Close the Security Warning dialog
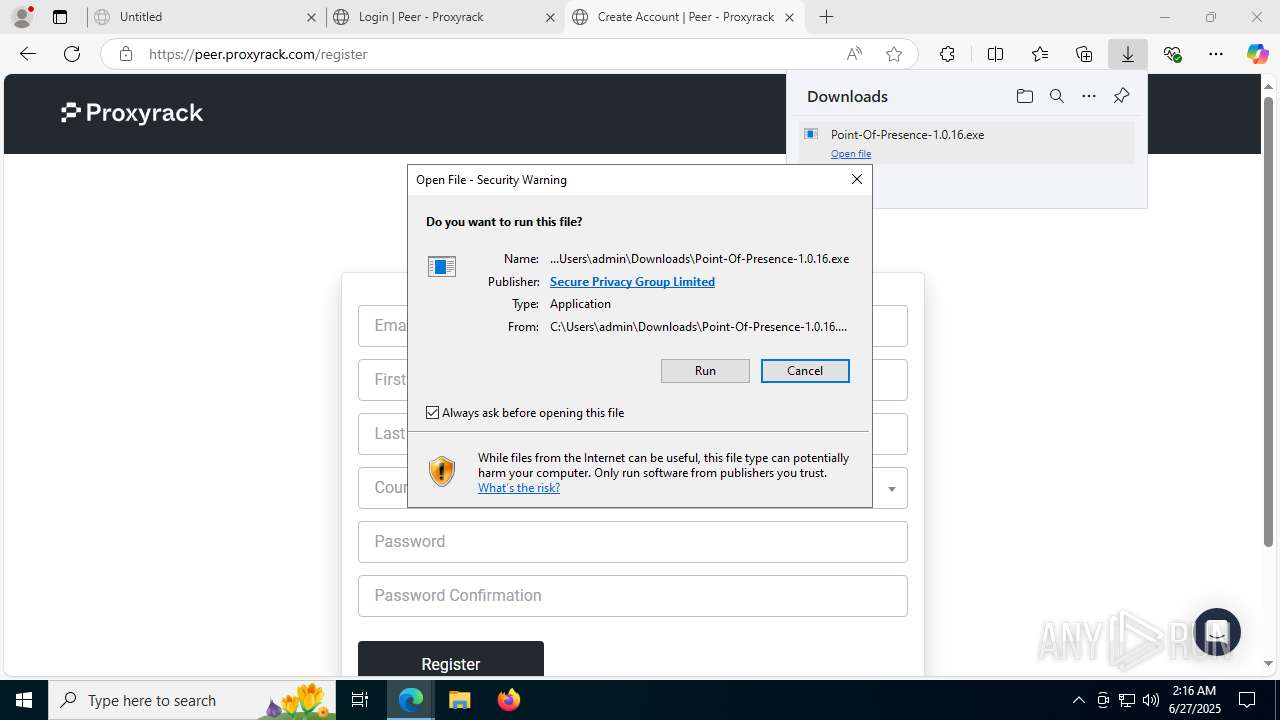 click(x=857, y=179)
